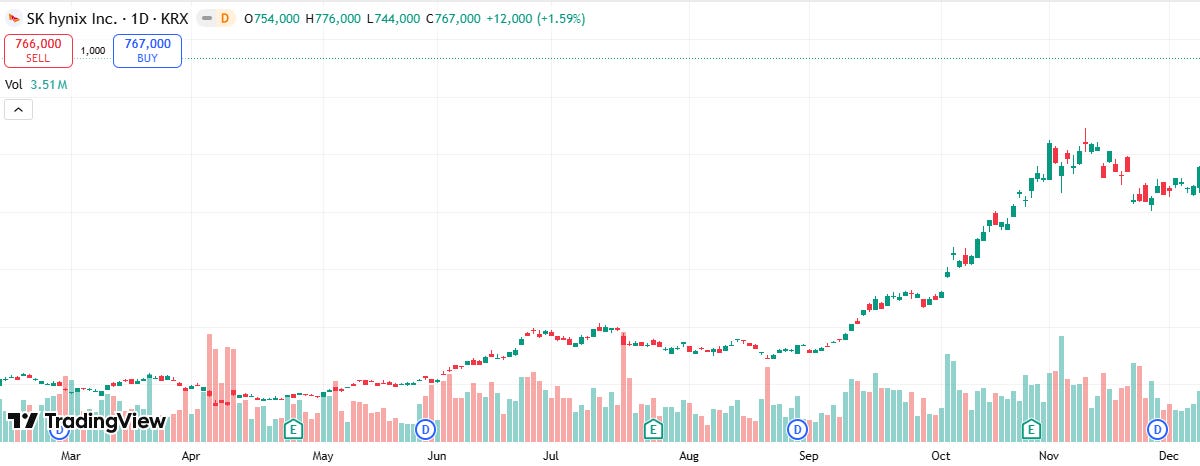Click the SK hynix Inc. symbol title
Viewport: 1200px width, 466px height.
(69, 19)
